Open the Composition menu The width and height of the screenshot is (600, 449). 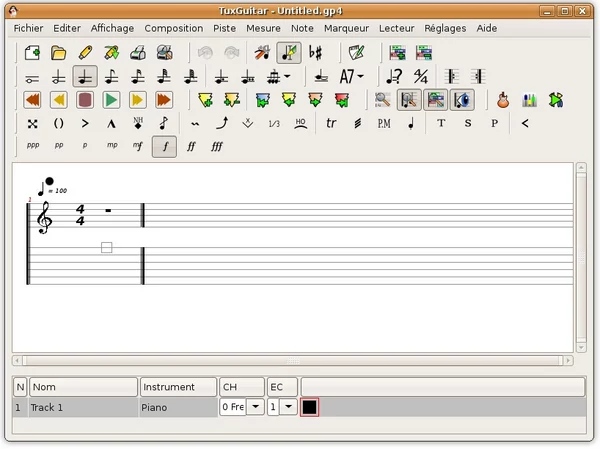pyautogui.click(x=174, y=28)
